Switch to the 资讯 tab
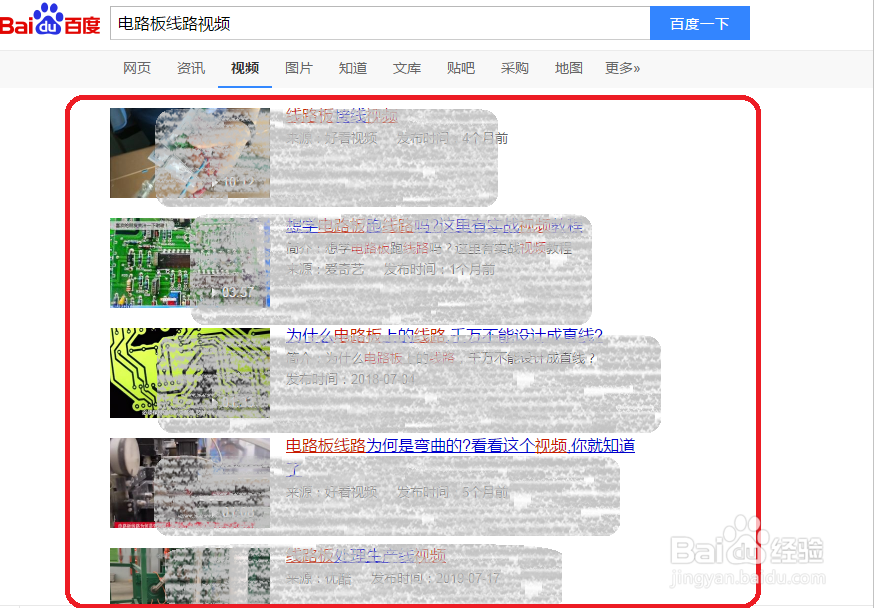 (191, 68)
